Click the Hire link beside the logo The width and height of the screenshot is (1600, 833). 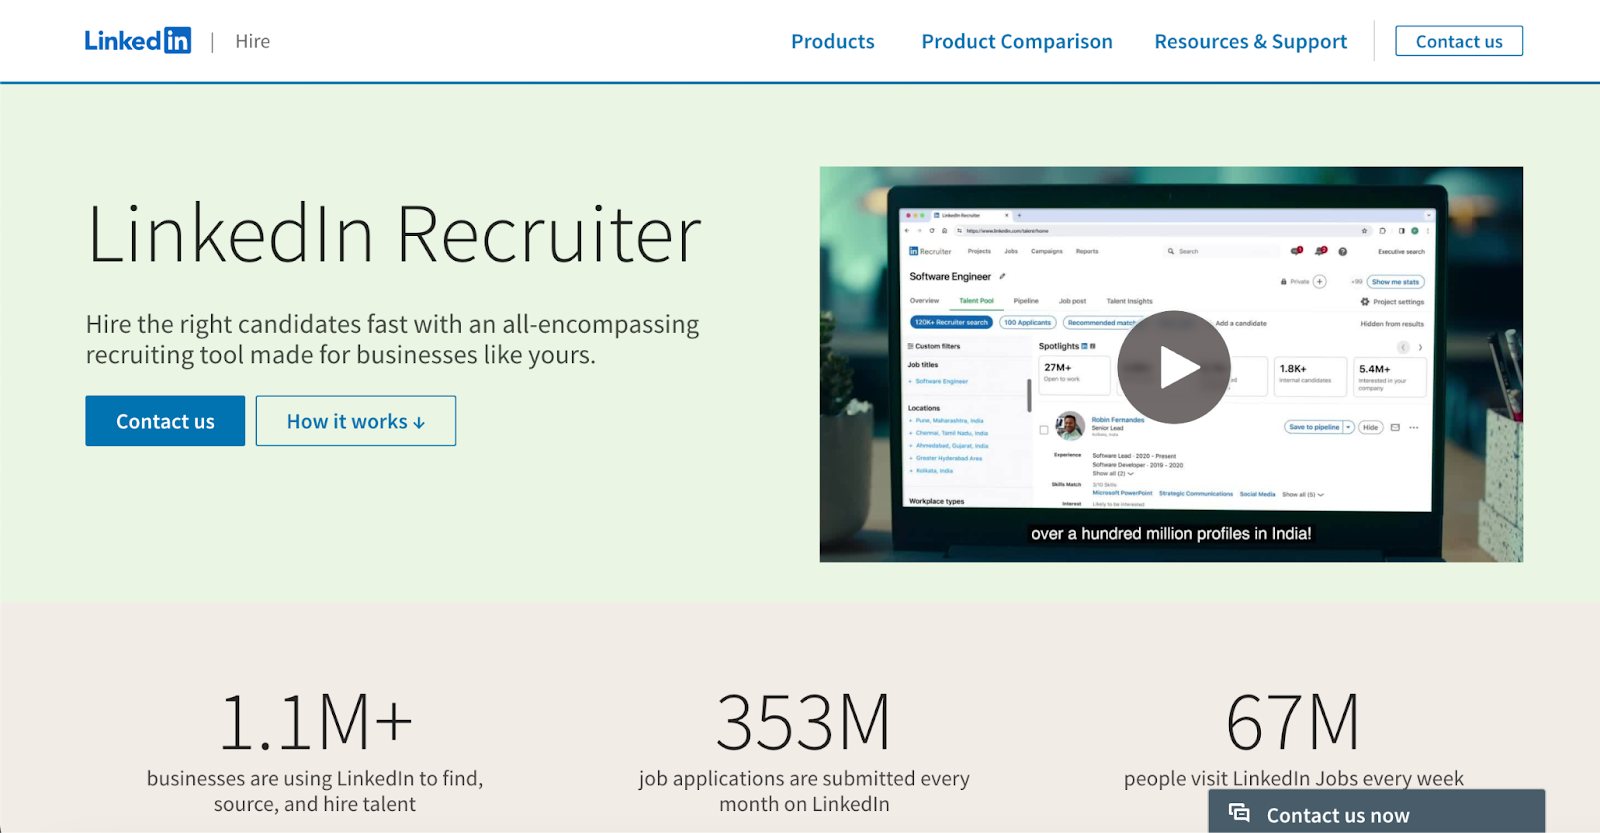pyautogui.click(x=252, y=41)
